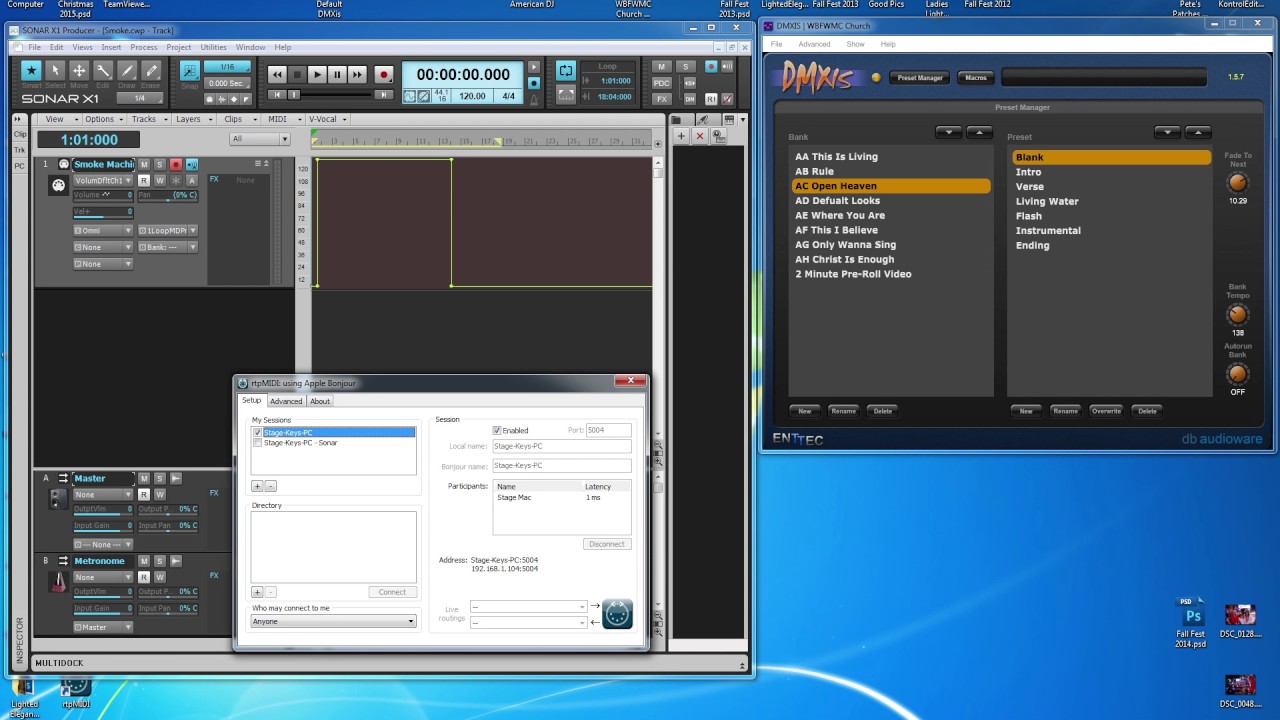Click the Rewind transport button
The image size is (1280, 720).
click(277, 74)
